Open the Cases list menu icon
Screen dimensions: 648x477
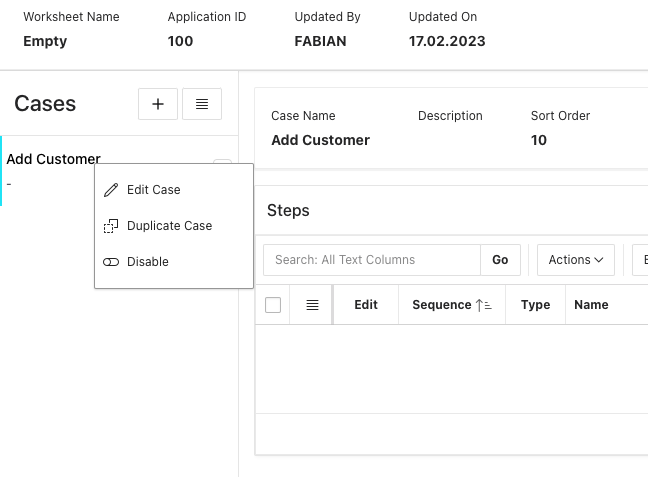pos(202,104)
